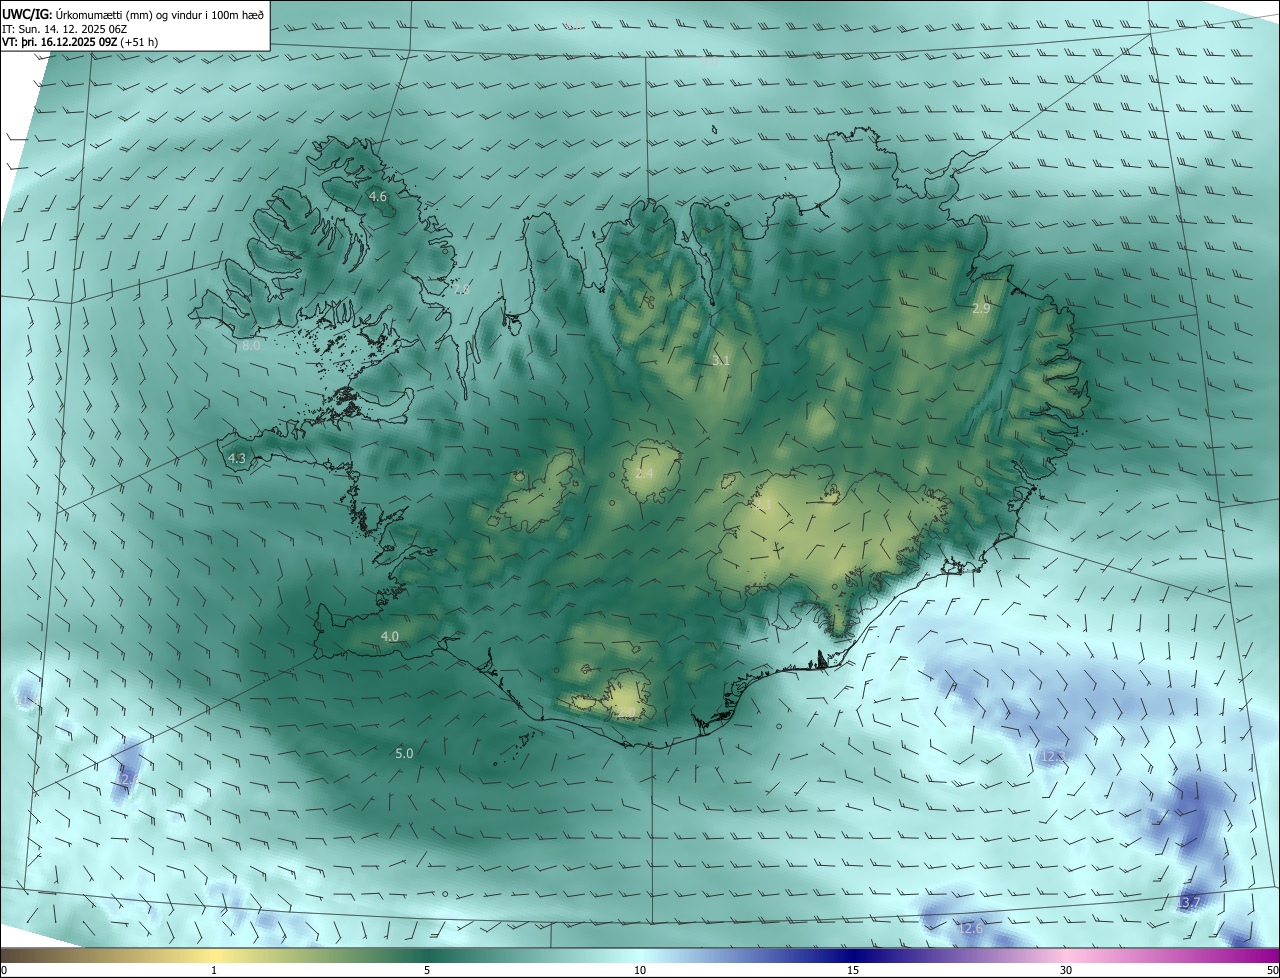Click the 50 tick on the color scale
The height and width of the screenshot is (978, 1280).
(x=1272, y=970)
